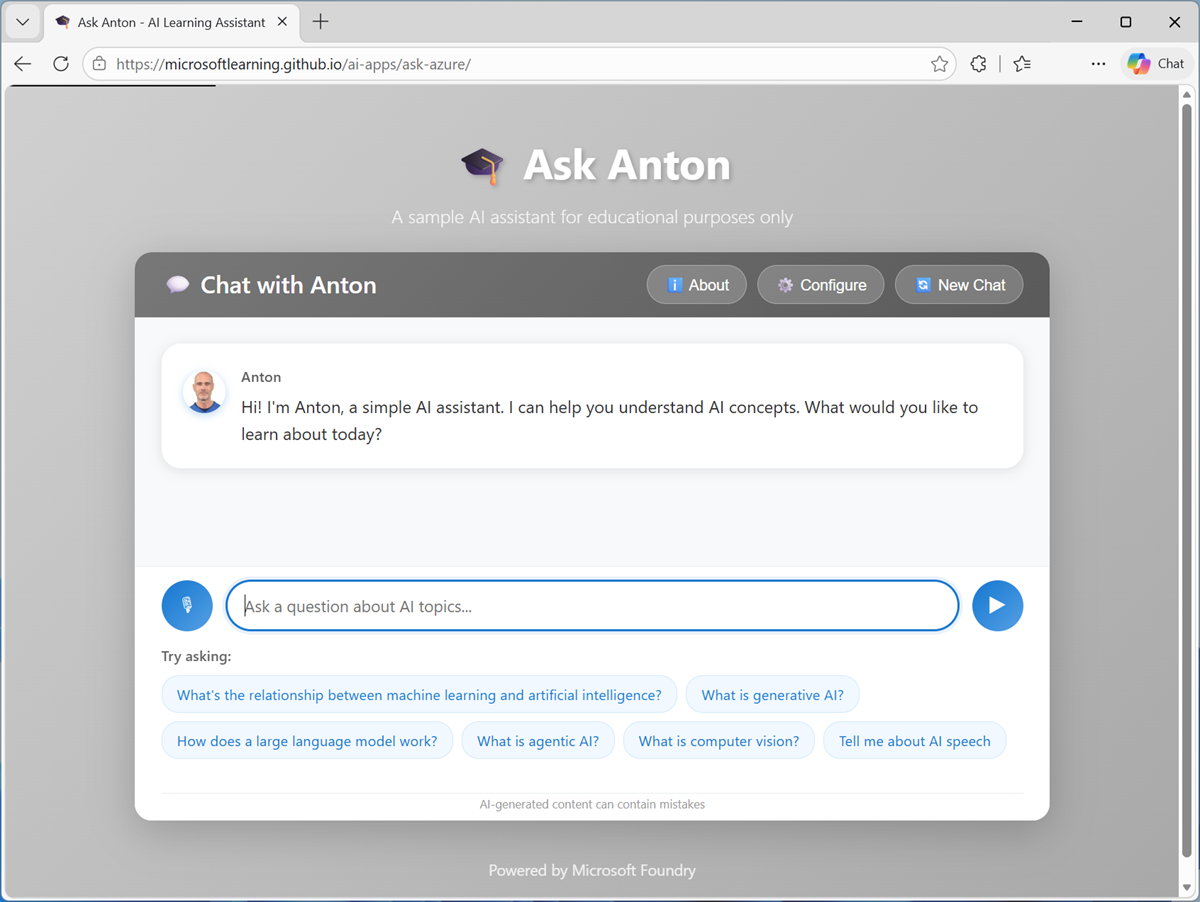Screen dimensions: 1200x902
Task: Click the back navigation arrow
Action: [22, 63]
